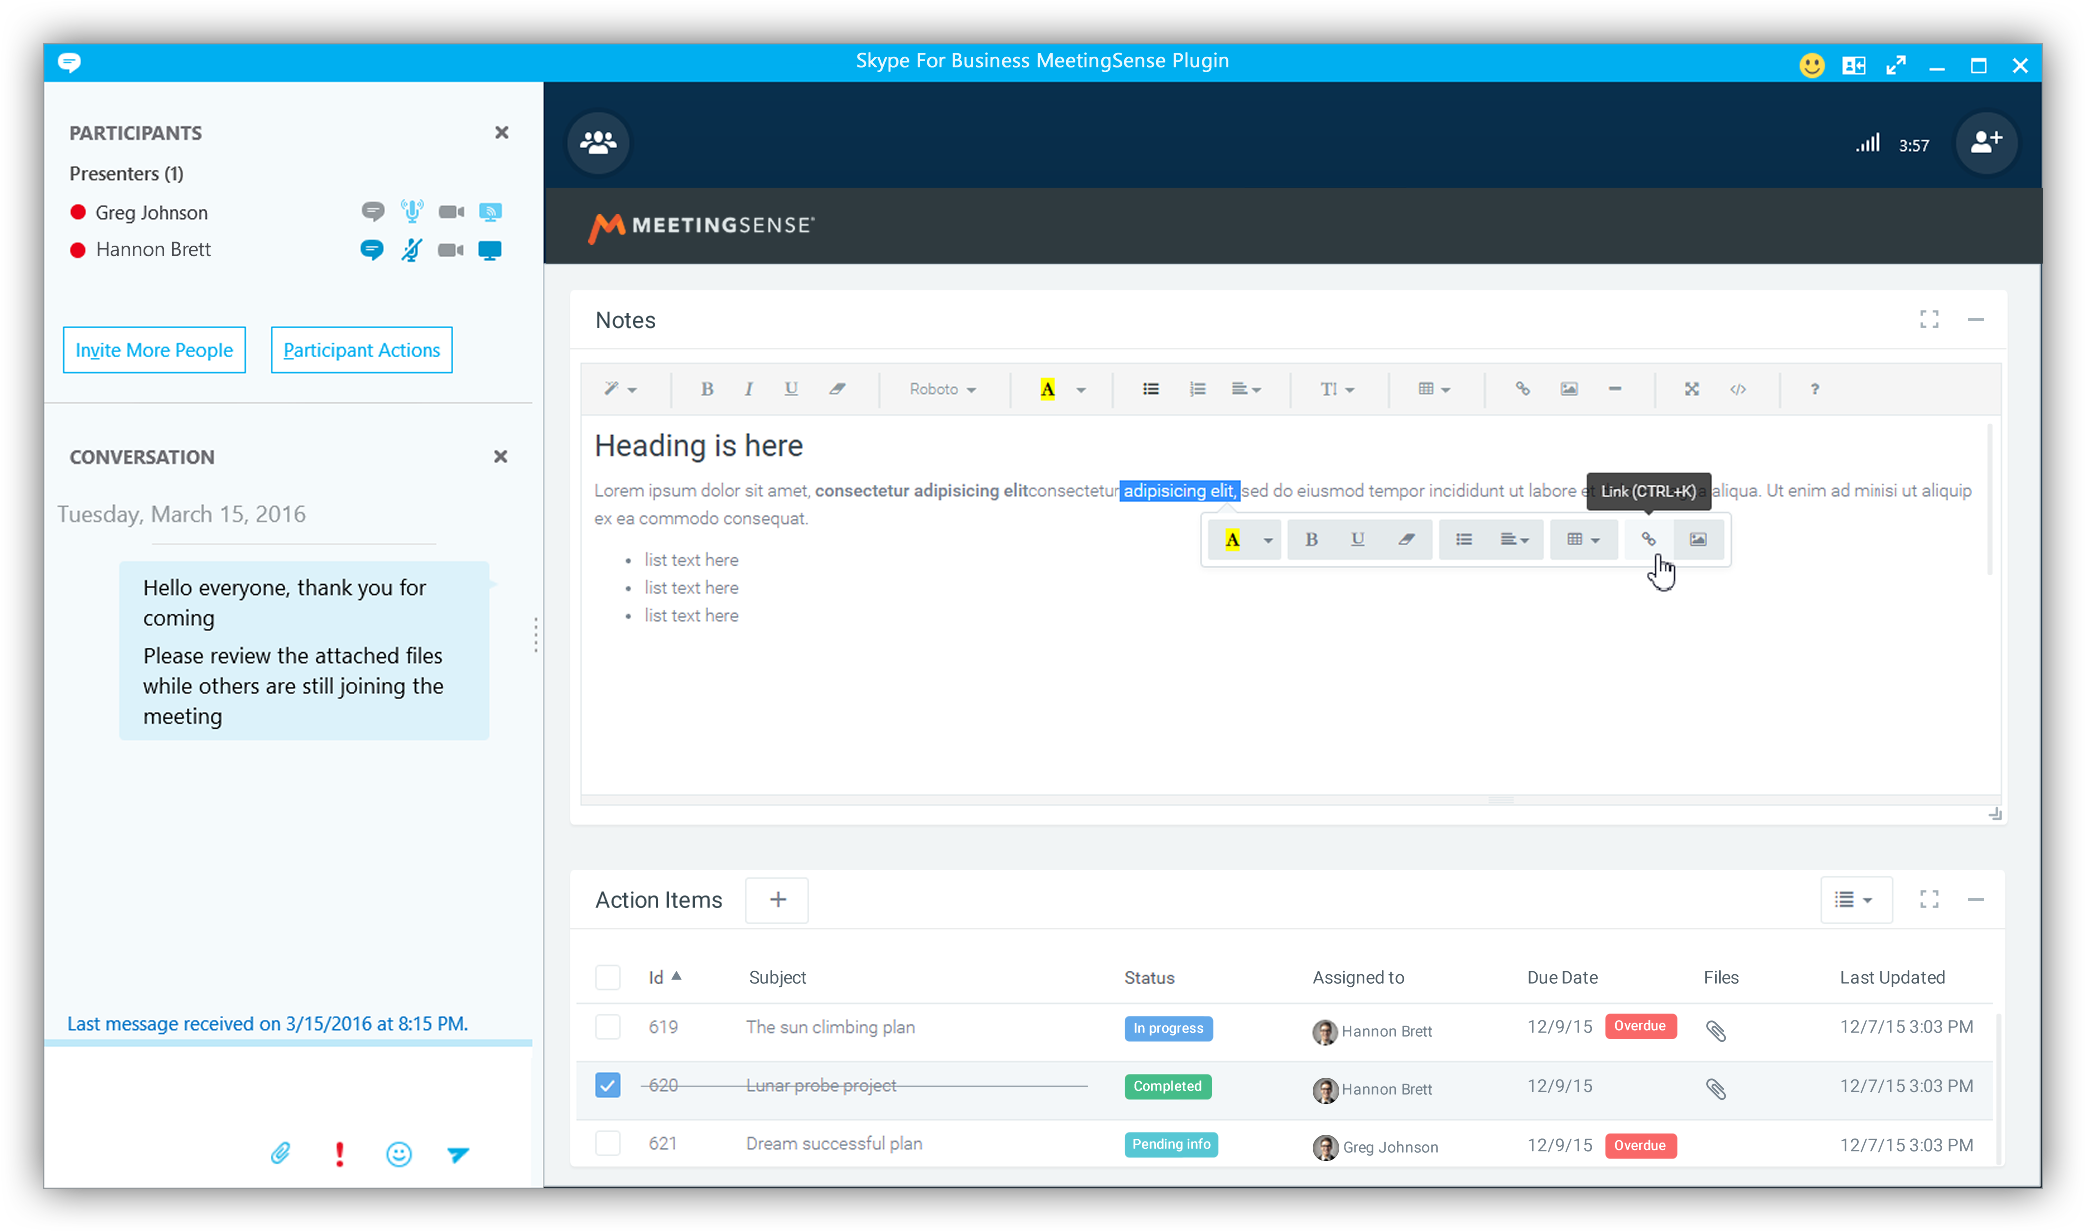2085x1231 pixels.
Task: Unmute Hannon Brett's microphone
Action: point(411,250)
